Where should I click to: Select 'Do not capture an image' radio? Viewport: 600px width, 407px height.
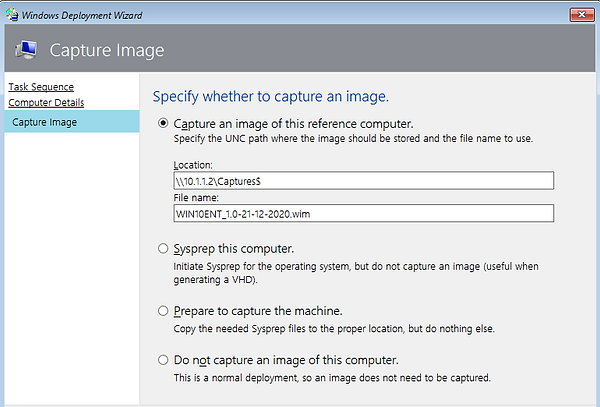163,360
